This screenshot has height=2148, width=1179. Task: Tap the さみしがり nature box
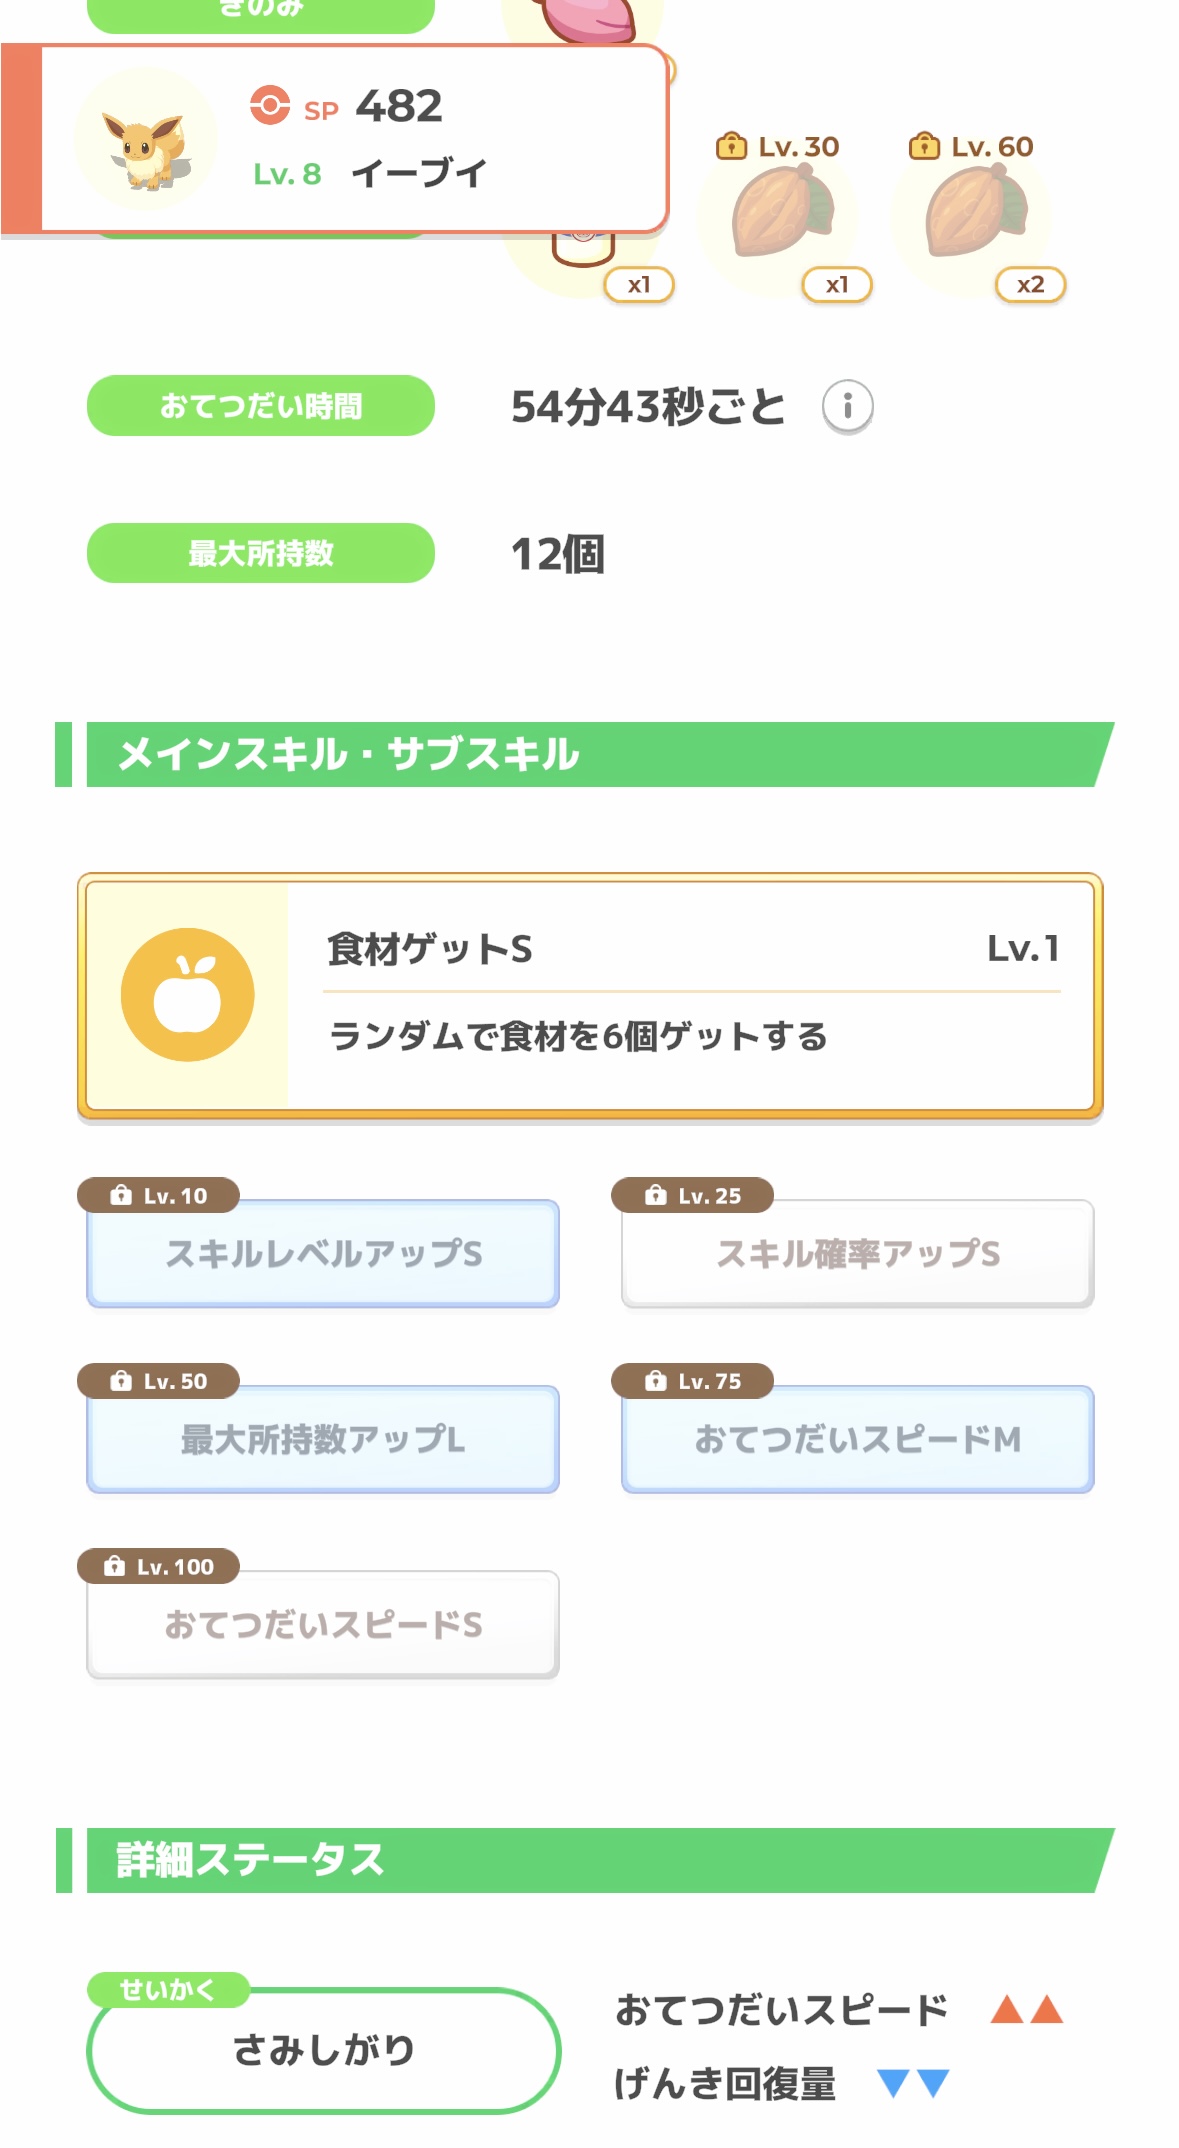pos(323,2050)
